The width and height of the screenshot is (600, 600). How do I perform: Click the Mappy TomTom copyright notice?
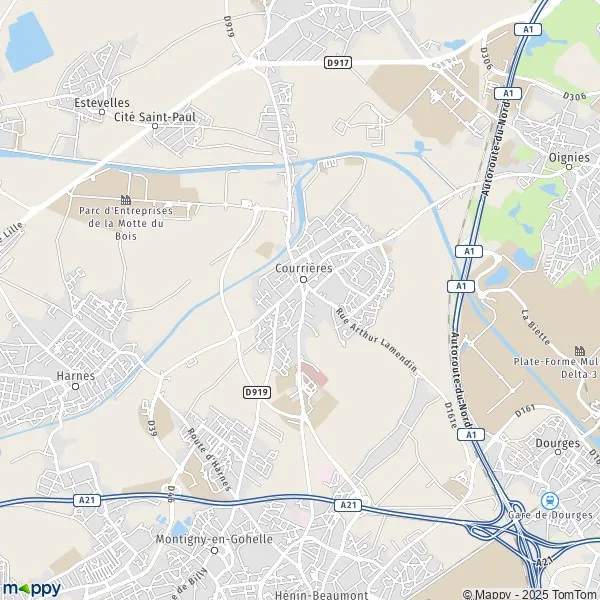tap(531, 594)
